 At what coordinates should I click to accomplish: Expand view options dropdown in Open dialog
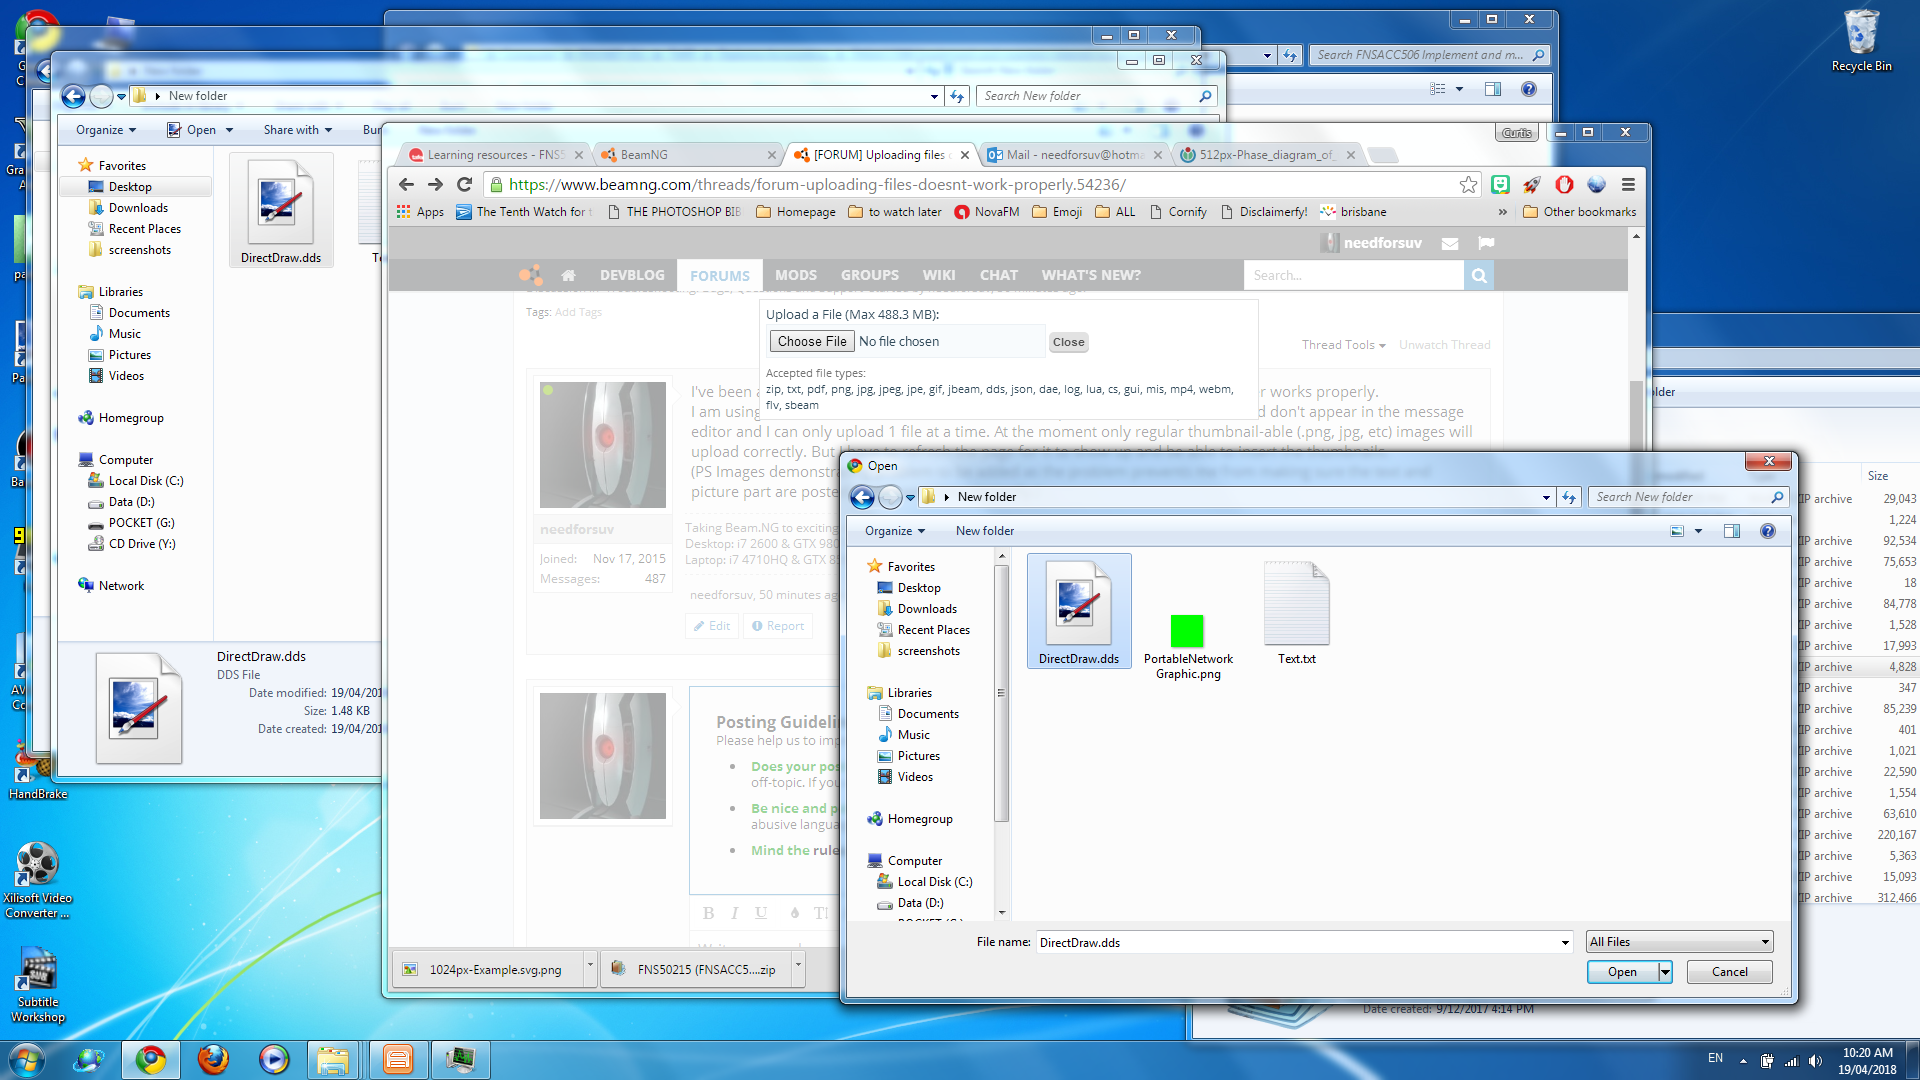[x=1698, y=531]
